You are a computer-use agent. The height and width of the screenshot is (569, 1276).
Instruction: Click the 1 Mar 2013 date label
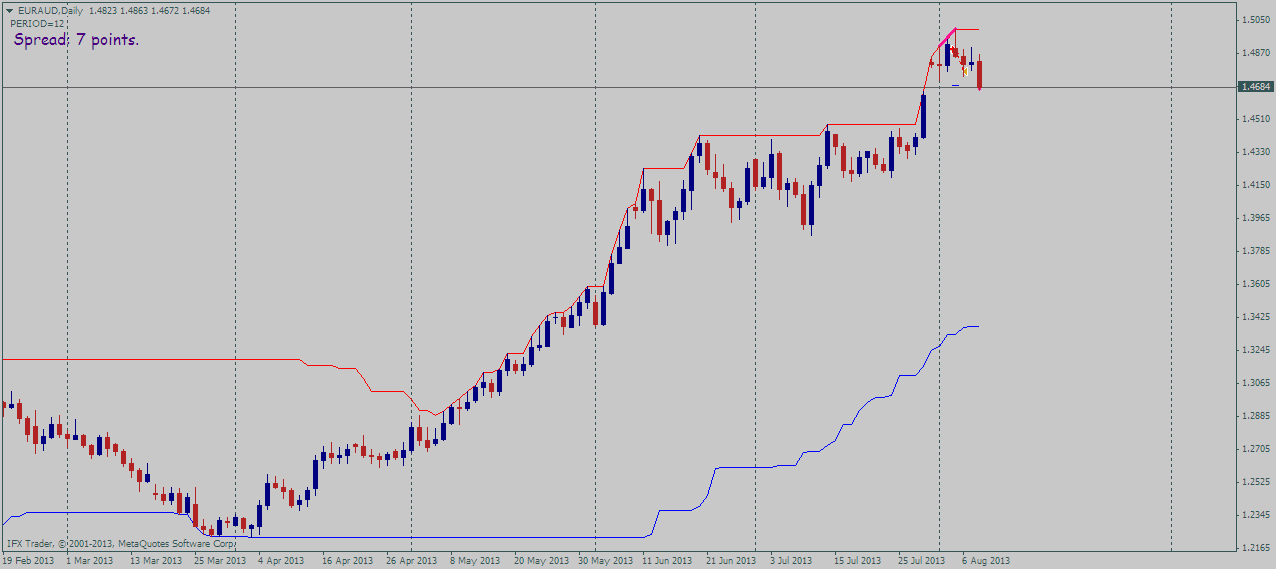(x=91, y=561)
